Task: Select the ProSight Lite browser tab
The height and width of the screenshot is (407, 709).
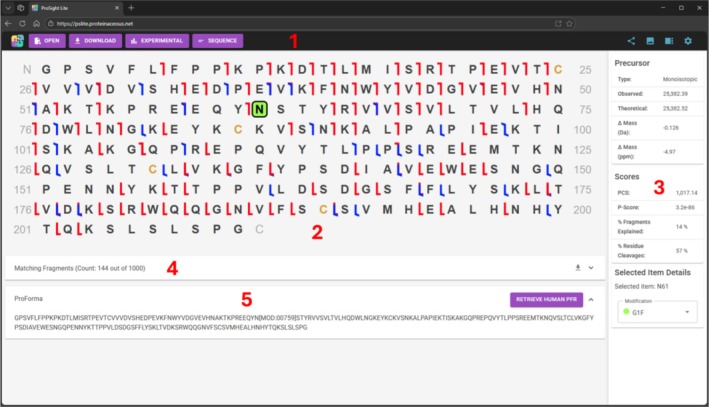Action: pyautogui.click(x=76, y=8)
